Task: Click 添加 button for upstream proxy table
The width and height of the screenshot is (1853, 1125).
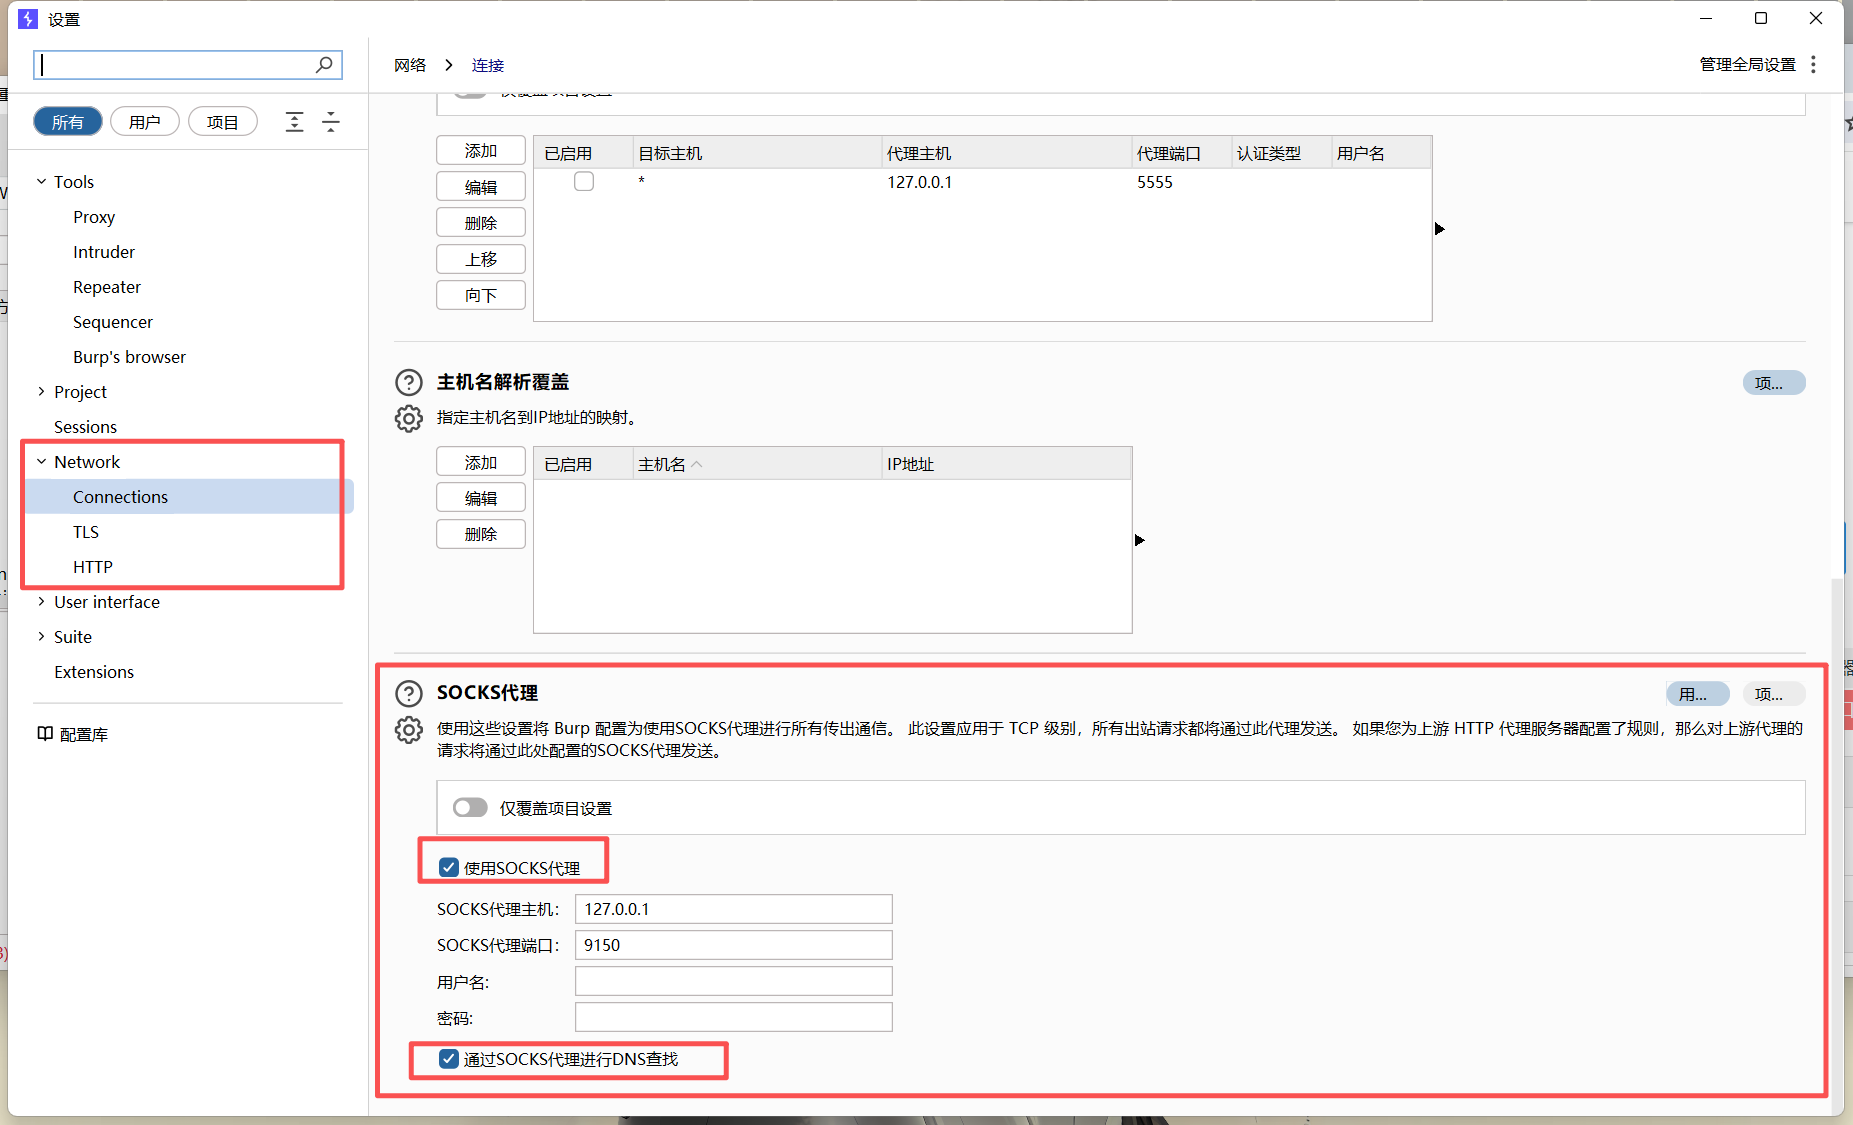Action: [481, 151]
